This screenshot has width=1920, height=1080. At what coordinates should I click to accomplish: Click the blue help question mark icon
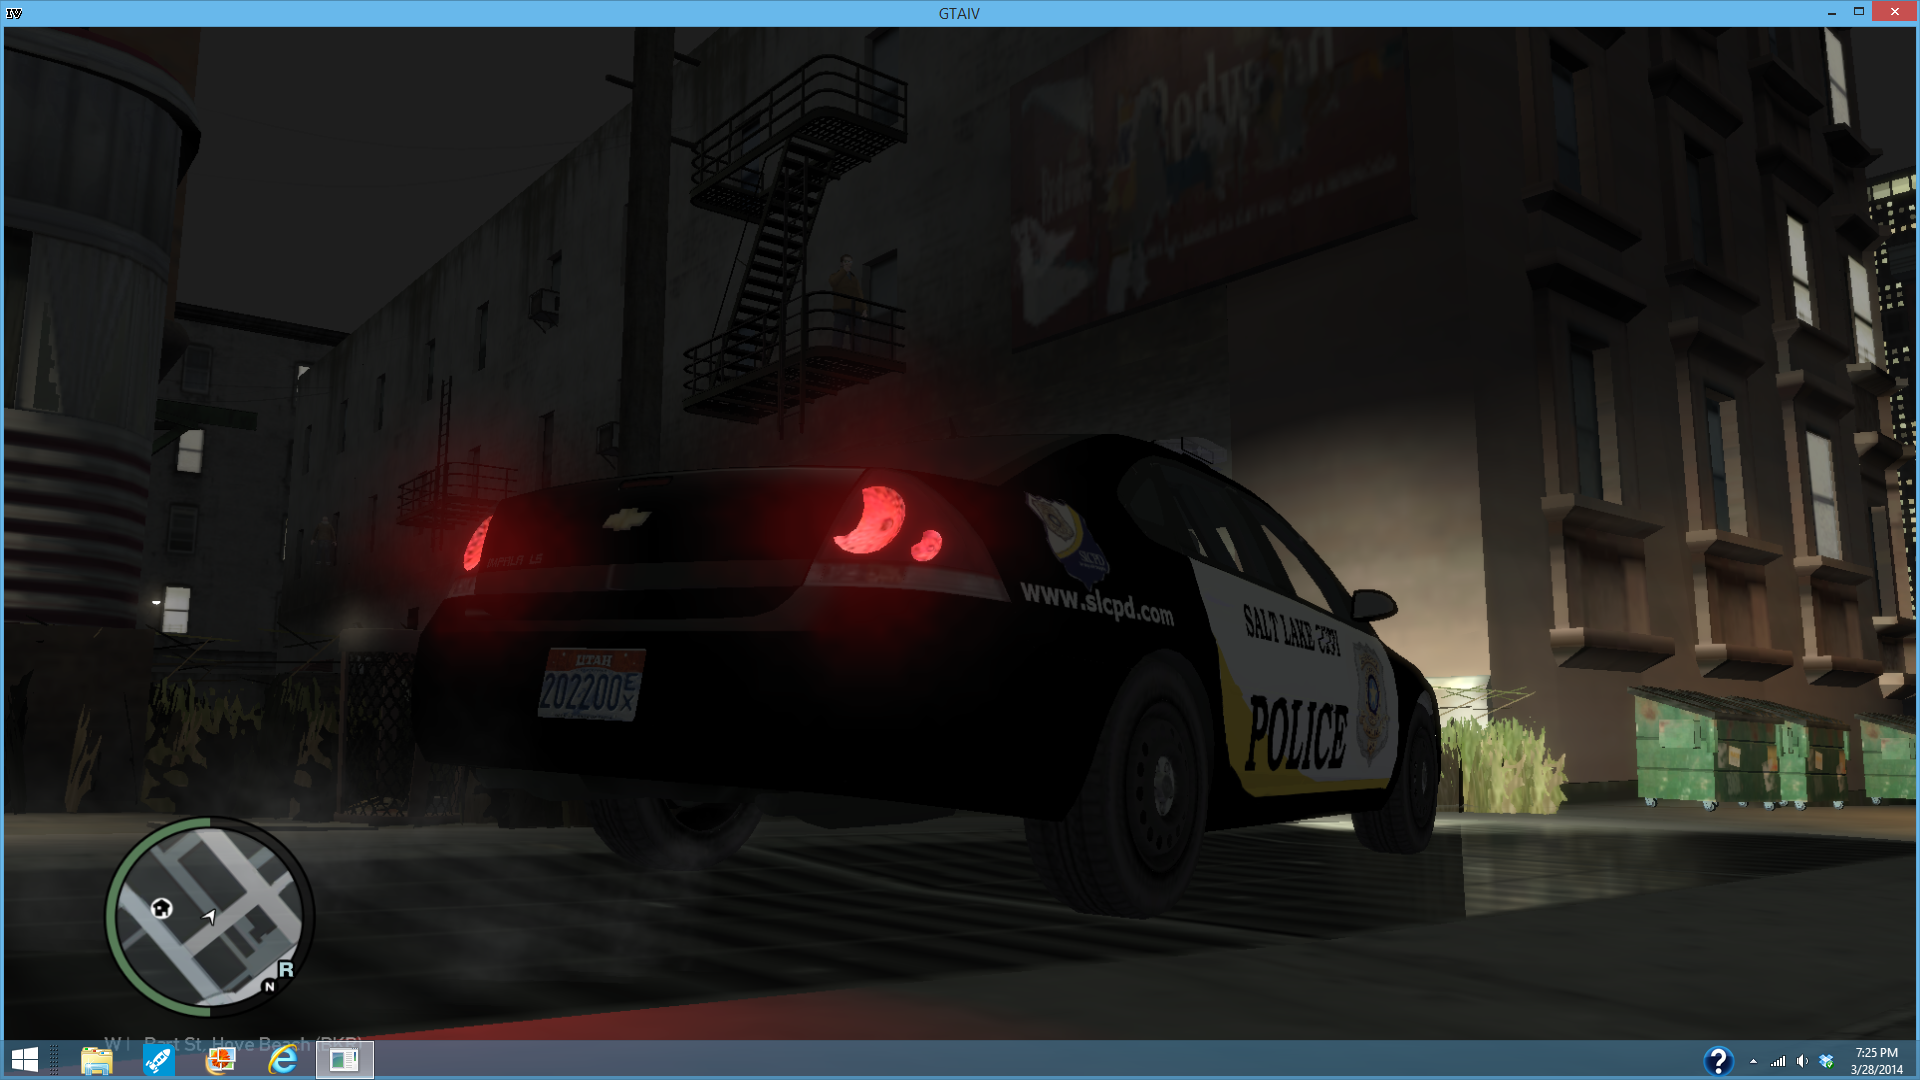tap(1717, 1060)
